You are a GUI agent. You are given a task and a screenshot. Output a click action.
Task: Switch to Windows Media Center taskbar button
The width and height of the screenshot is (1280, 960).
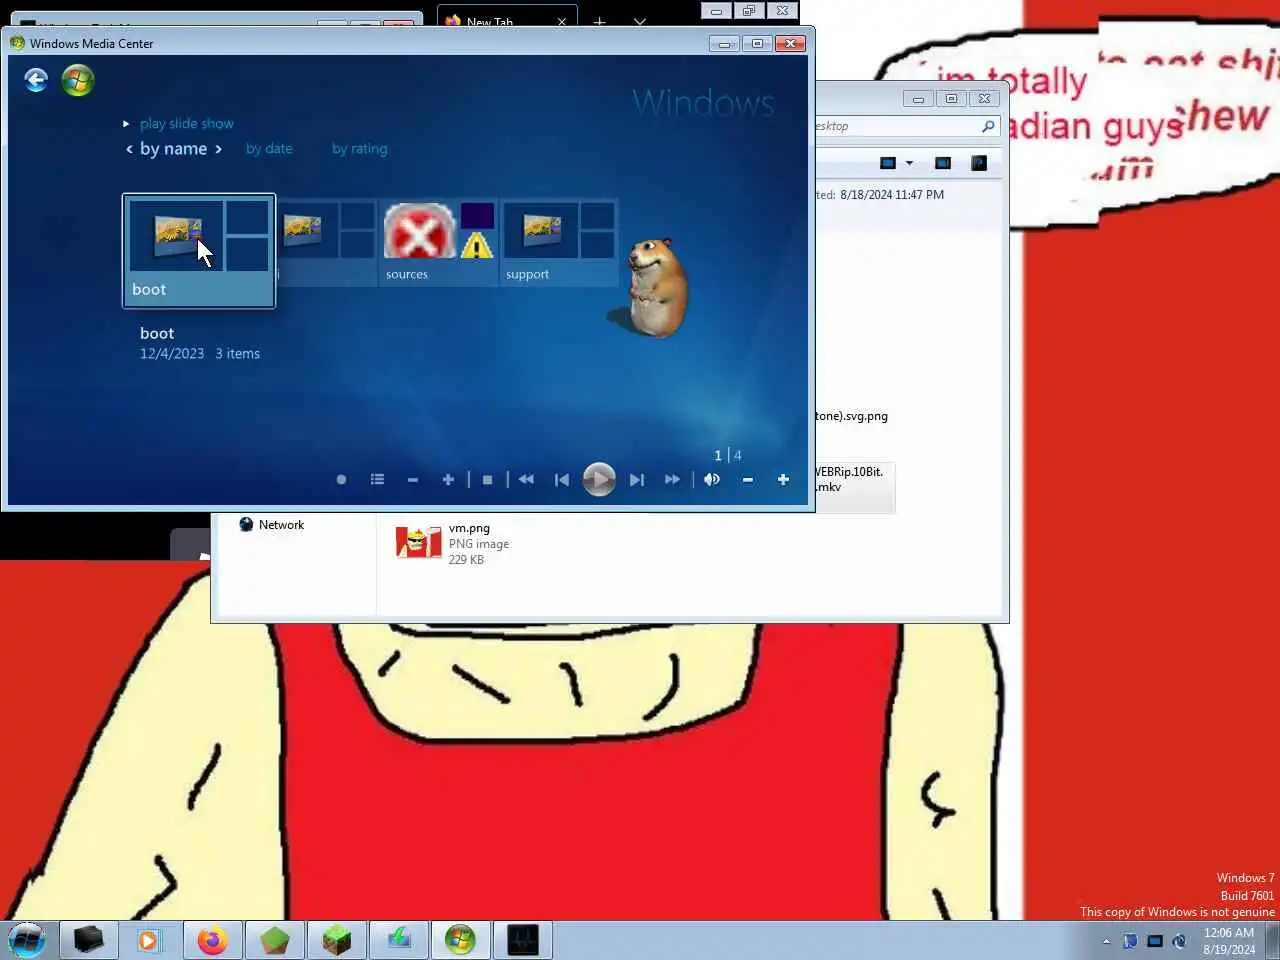(460, 940)
